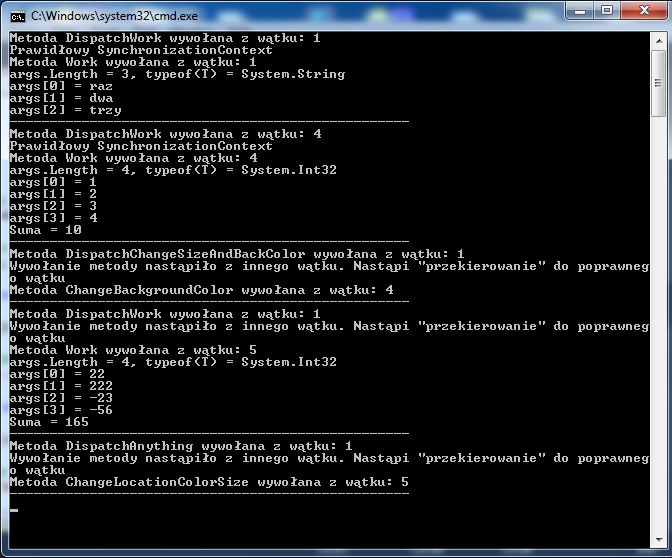Click the line containing "typeof(T) = System.String"
This screenshot has height=558, width=672.
[177, 74]
